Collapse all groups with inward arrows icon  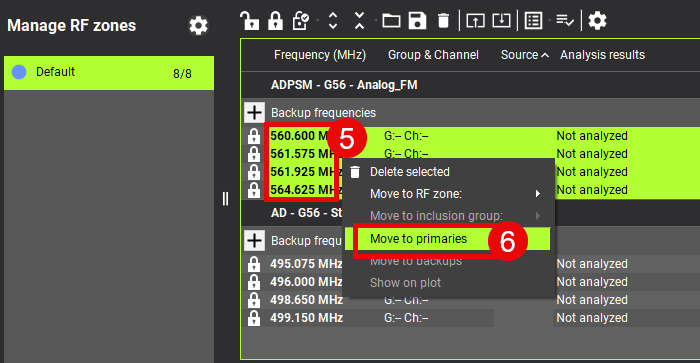(x=359, y=21)
